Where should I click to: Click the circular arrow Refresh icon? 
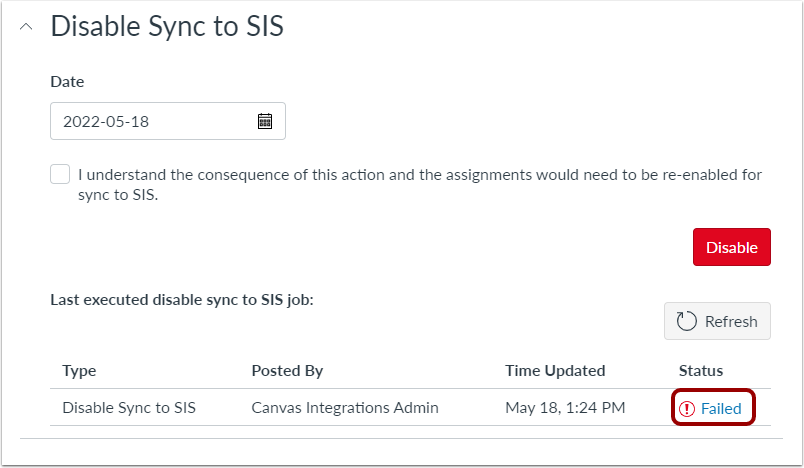coord(686,321)
